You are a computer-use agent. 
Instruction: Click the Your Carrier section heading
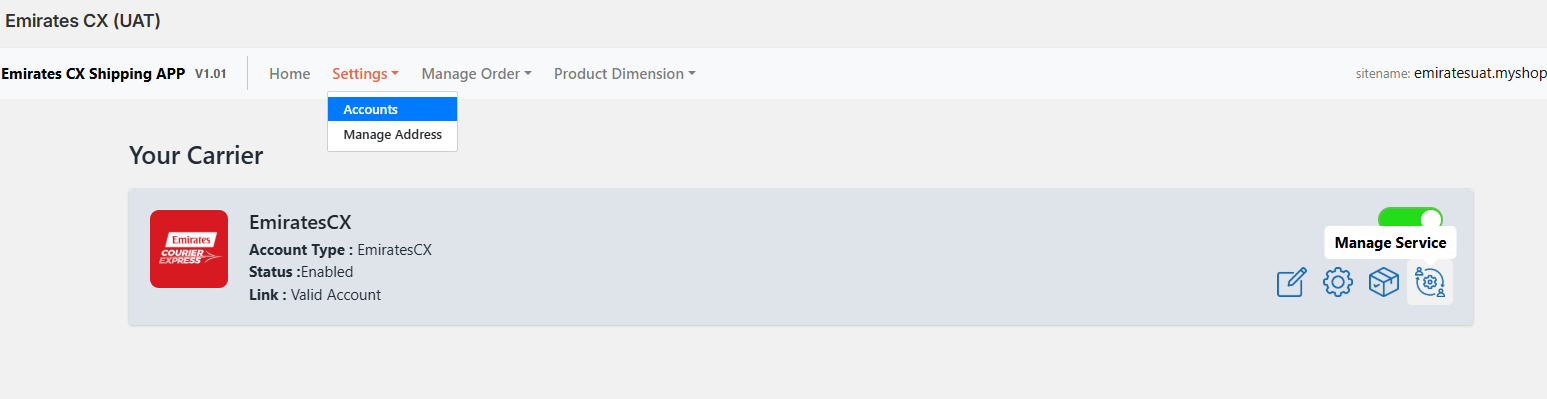tap(196, 156)
